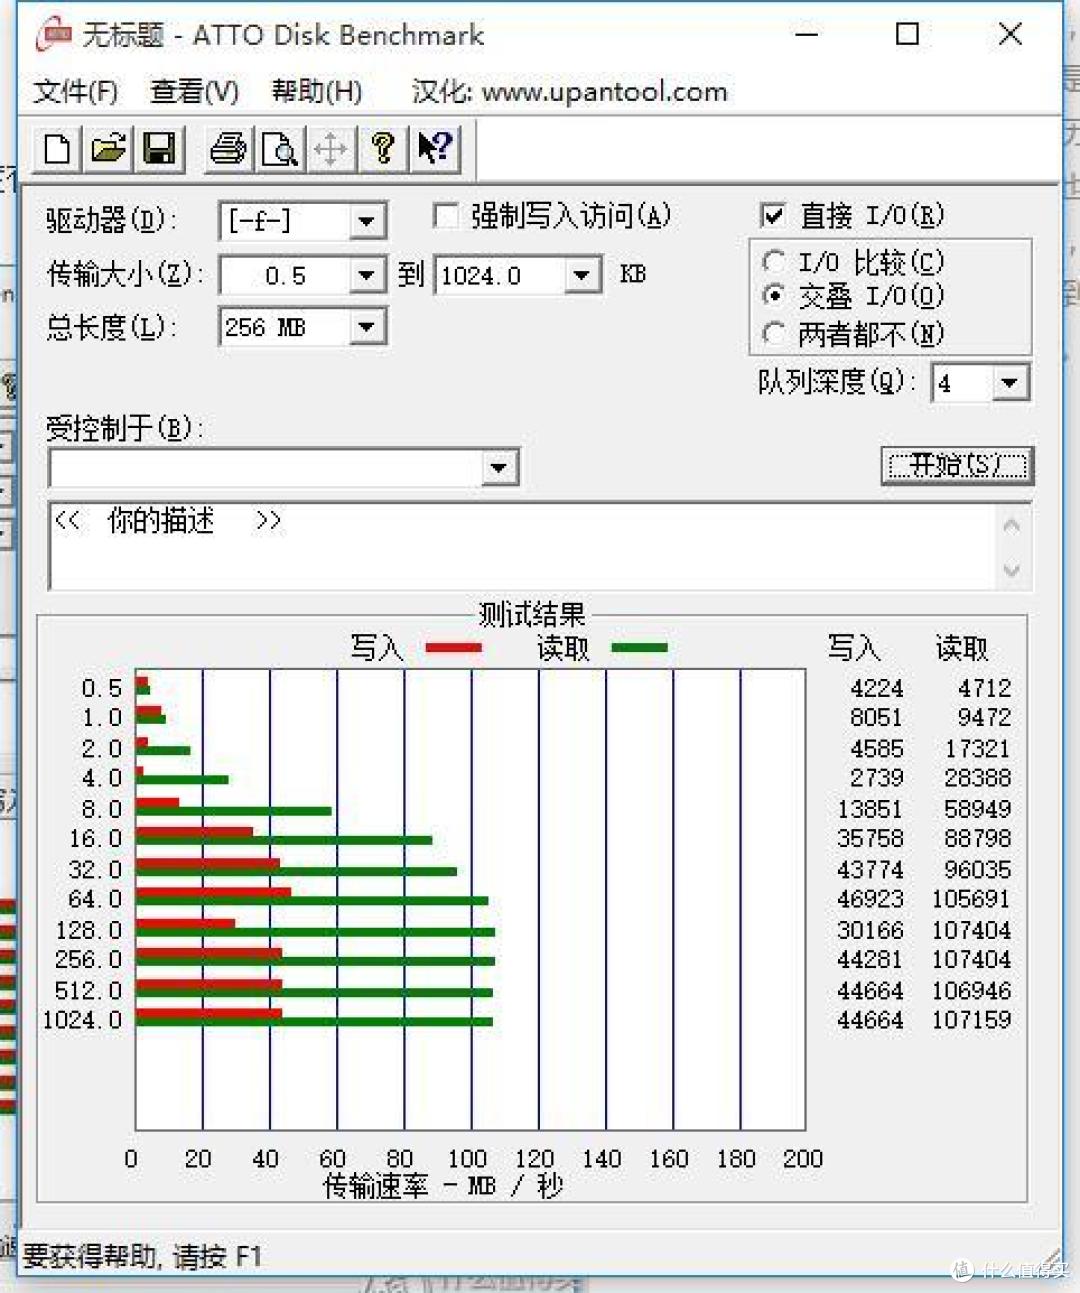Click the green read bar for 64.0 row
Screen dimensions: 1080x1293
point(312,901)
